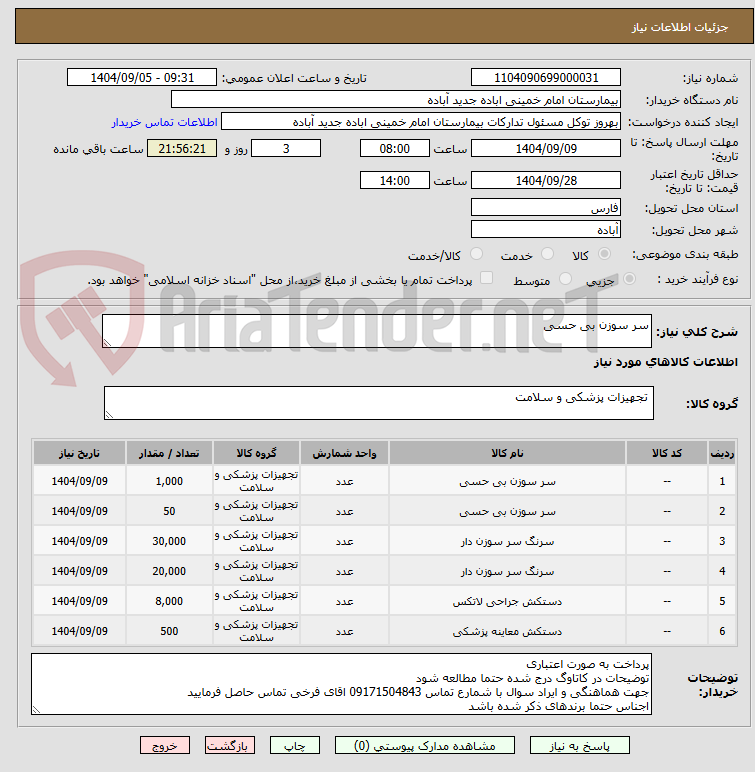Click the تاریخ نیاز column header
The height and width of the screenshot is (772, 755).
pos(79,453)
